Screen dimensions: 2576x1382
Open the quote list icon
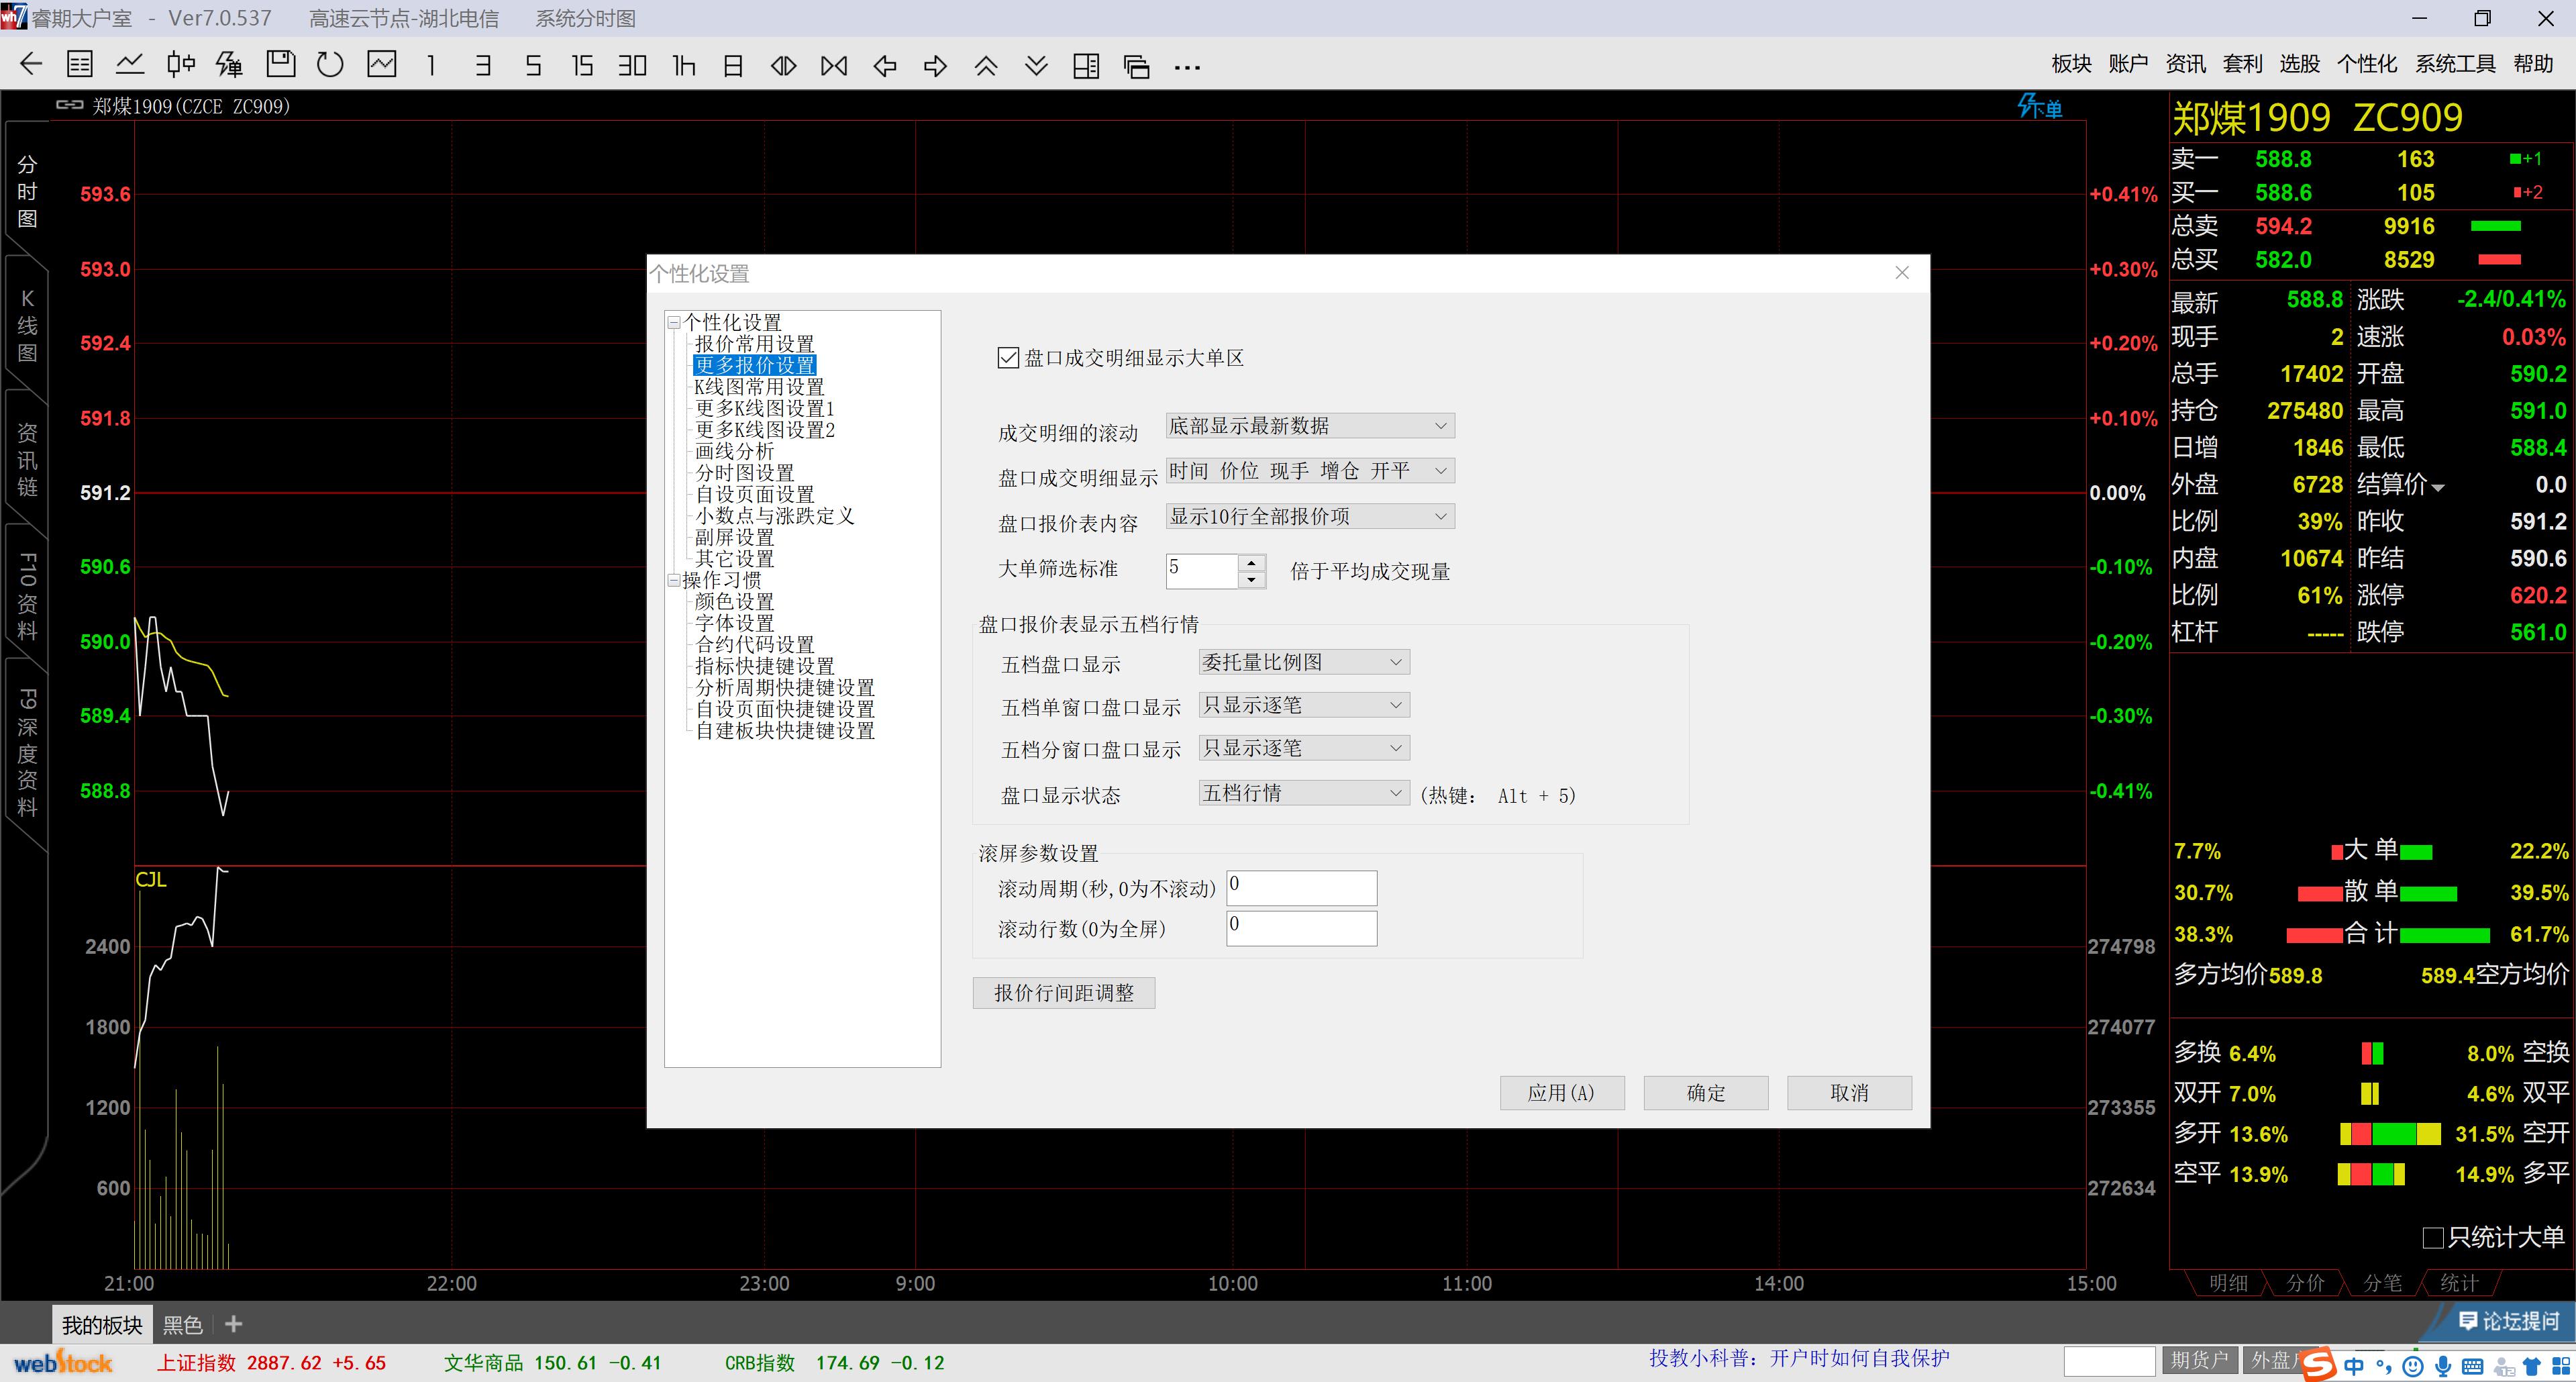pyautogui.click(x=80, y=66)
